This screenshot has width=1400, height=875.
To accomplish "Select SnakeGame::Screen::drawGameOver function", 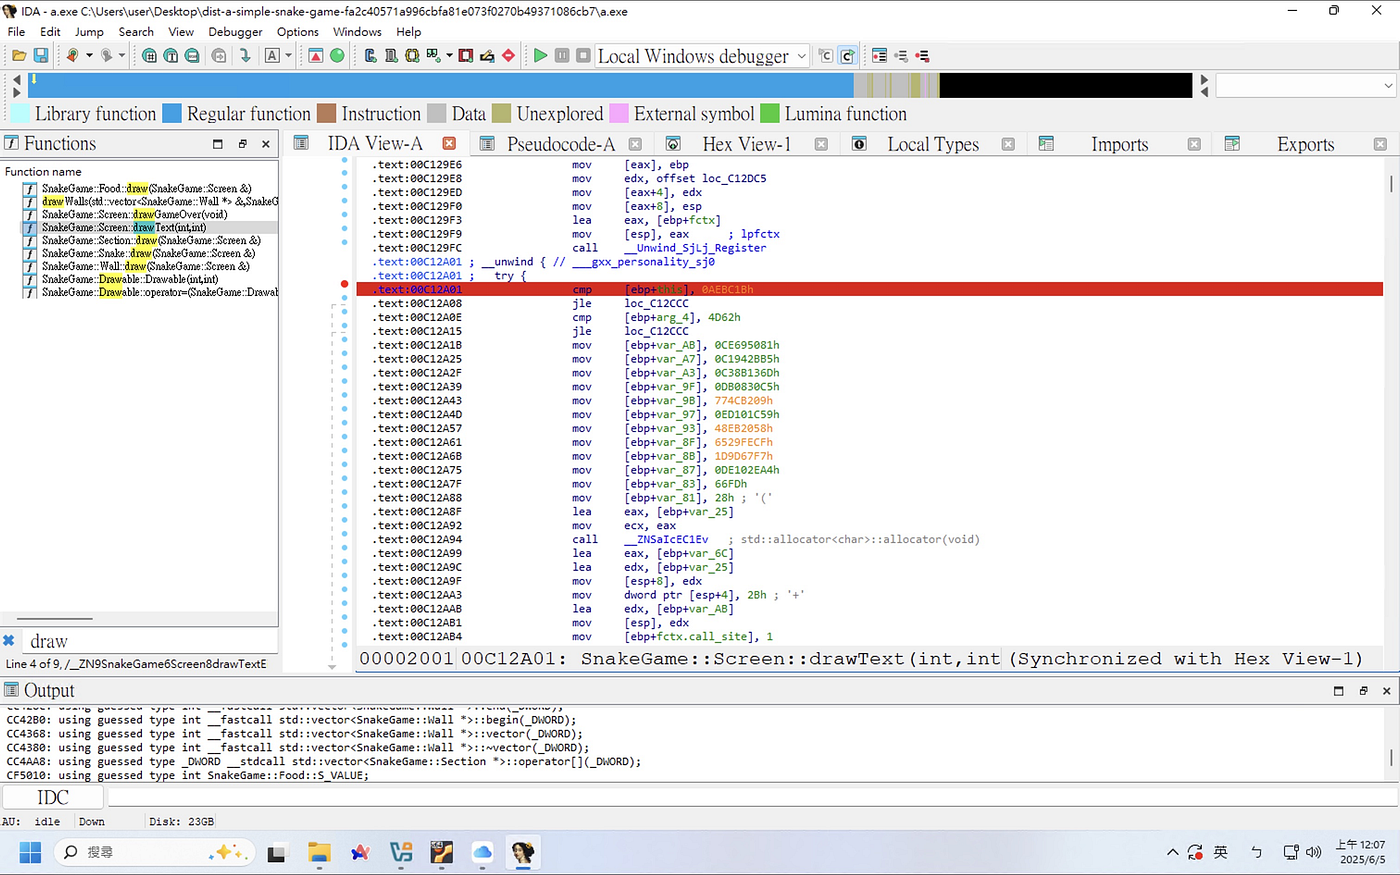I will 134,214.
